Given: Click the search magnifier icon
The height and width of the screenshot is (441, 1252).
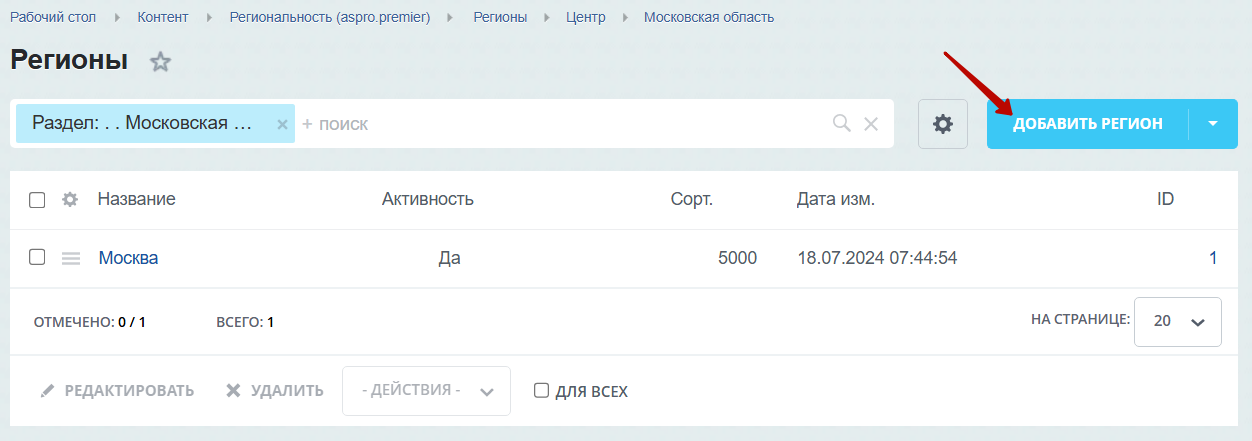Looking at the screenshot, I should pyautogui.click(x=842, y=123).
